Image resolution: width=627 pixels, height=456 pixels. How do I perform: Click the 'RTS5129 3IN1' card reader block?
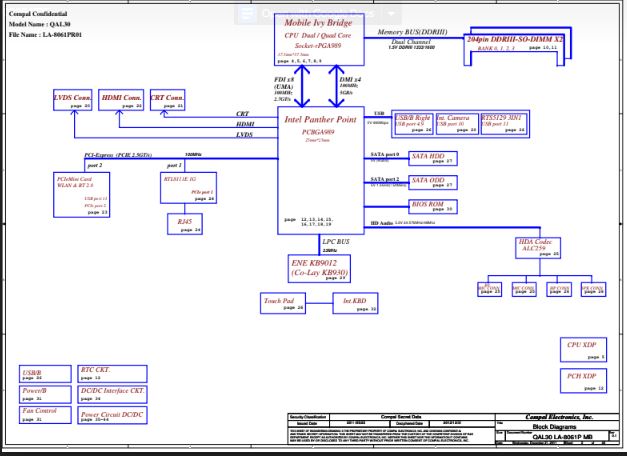pos(504,124)
